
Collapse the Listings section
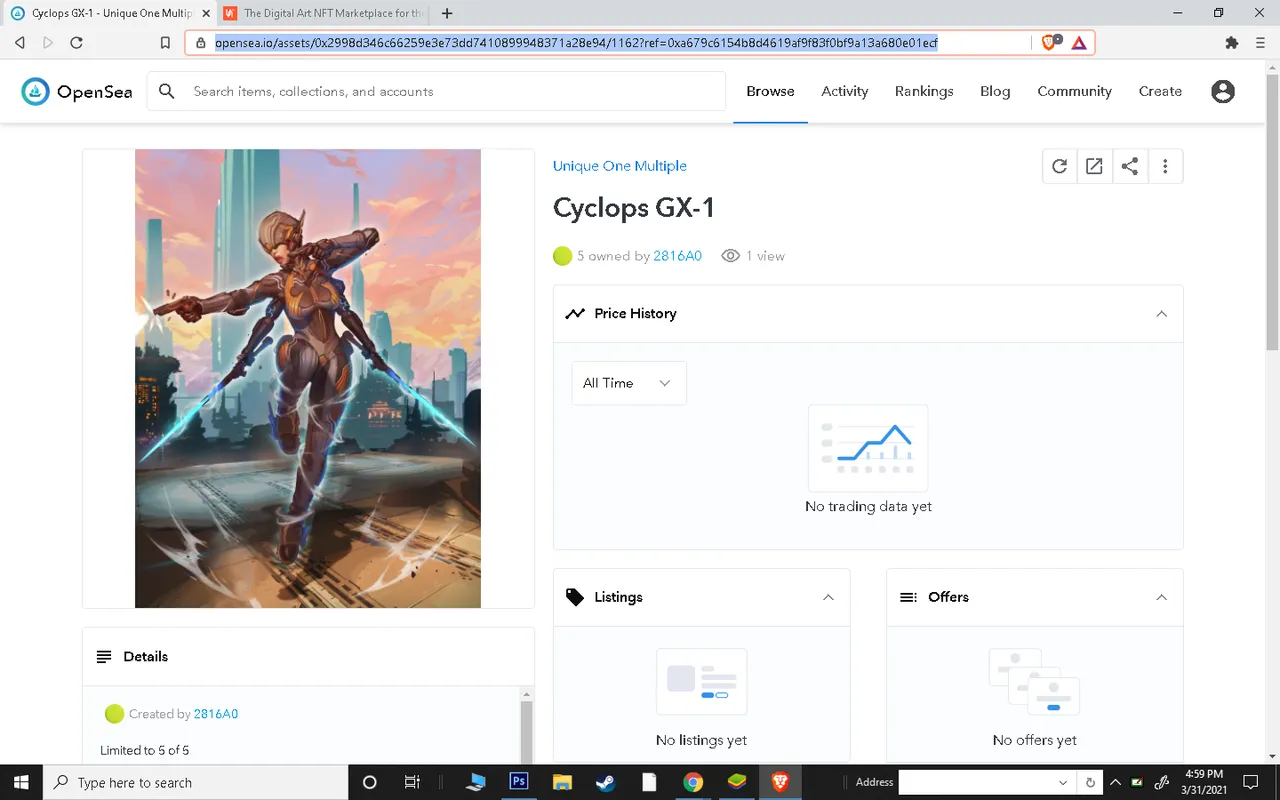coord(828,597)
